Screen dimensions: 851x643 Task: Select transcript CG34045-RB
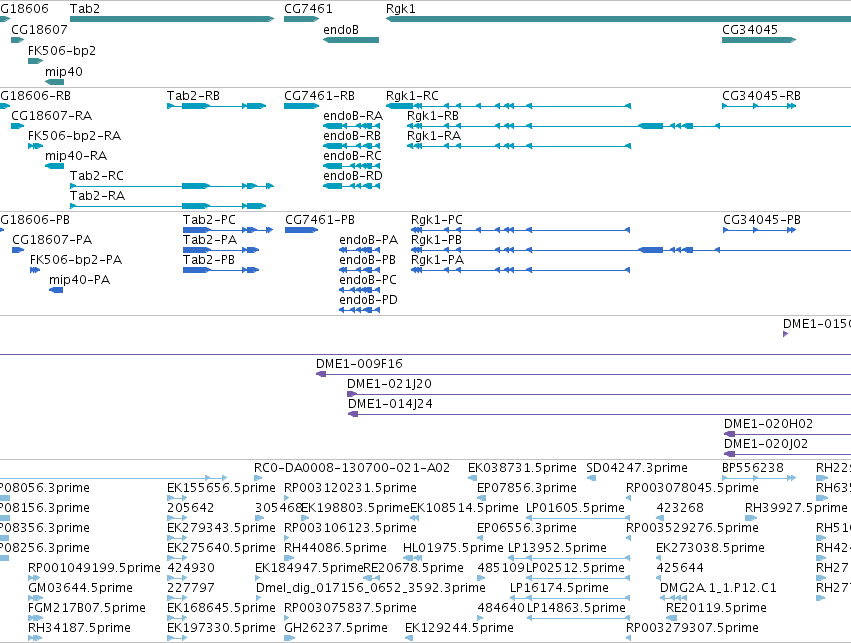pos(761,96)
